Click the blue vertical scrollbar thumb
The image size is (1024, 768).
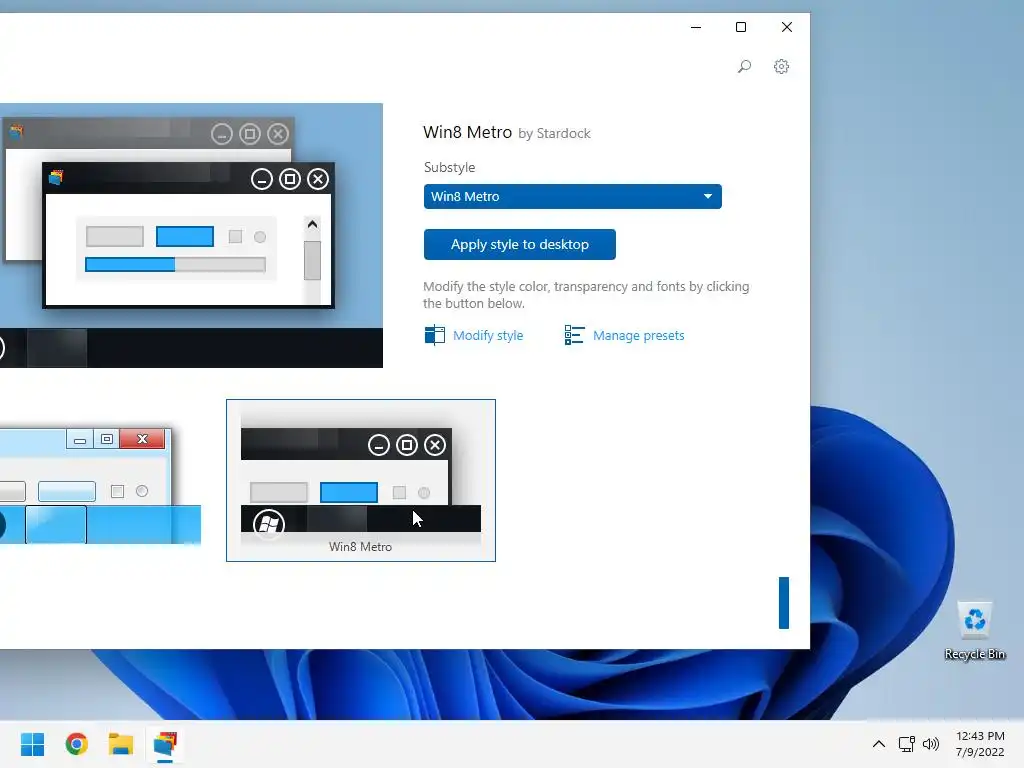click(x=784, y=603)
